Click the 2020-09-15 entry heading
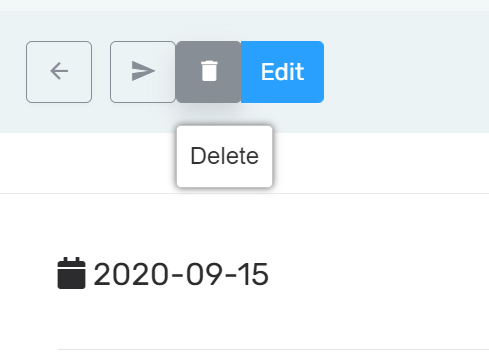Image resolution: width=489 pixels, height=361 pixels. pyautogui.click(x=181, y=274)
